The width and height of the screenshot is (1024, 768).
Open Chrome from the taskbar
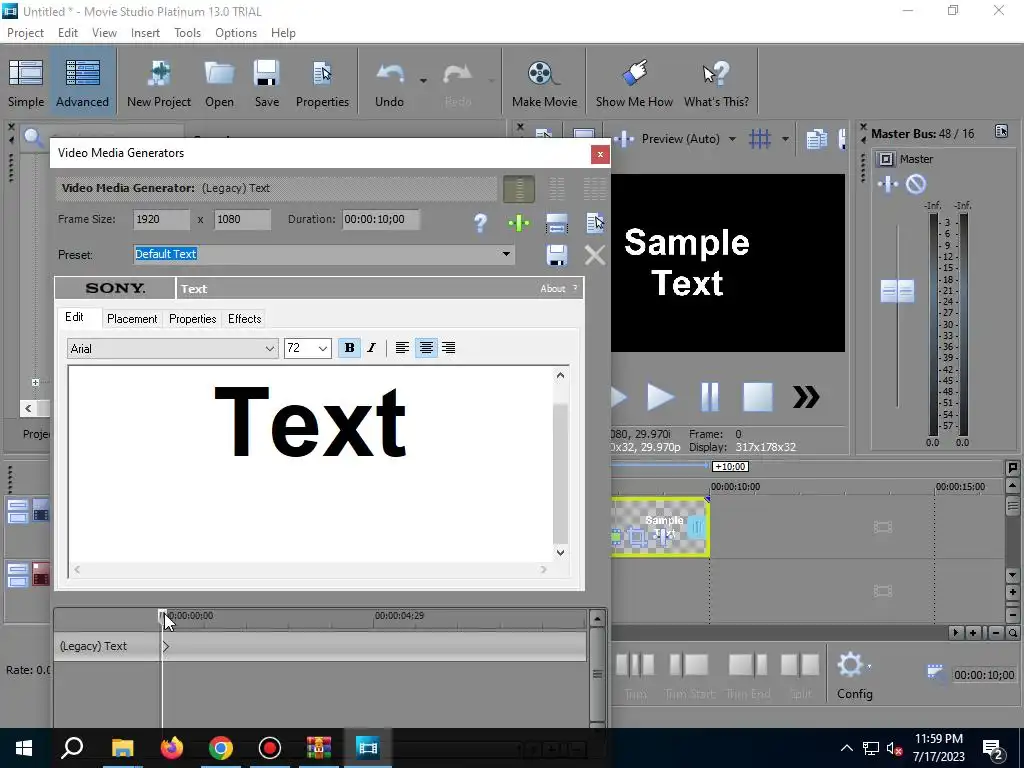point(221,748)
